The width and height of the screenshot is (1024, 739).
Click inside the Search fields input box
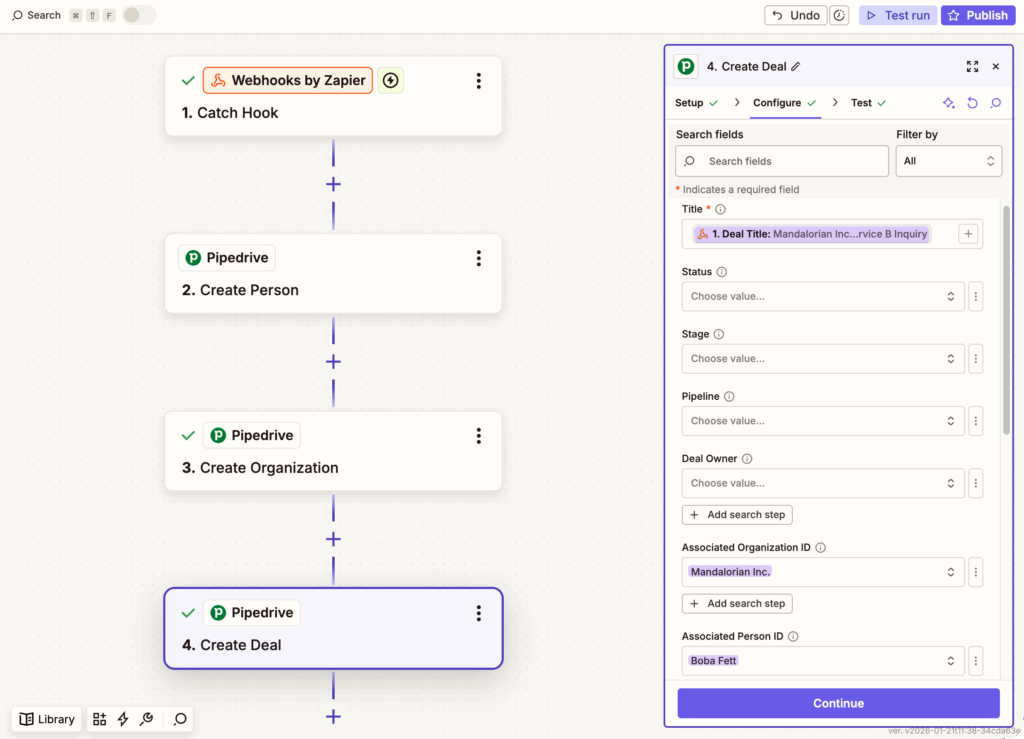781,160
